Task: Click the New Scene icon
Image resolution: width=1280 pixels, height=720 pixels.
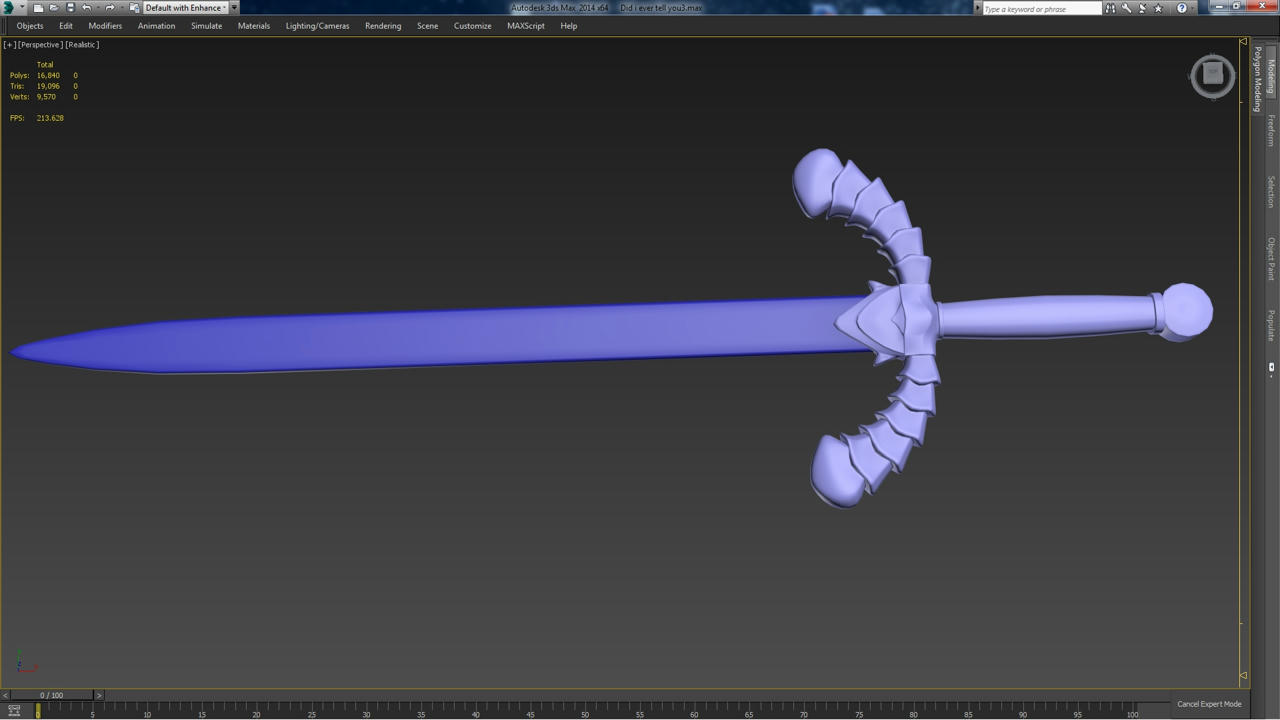Action: [38, 8]
